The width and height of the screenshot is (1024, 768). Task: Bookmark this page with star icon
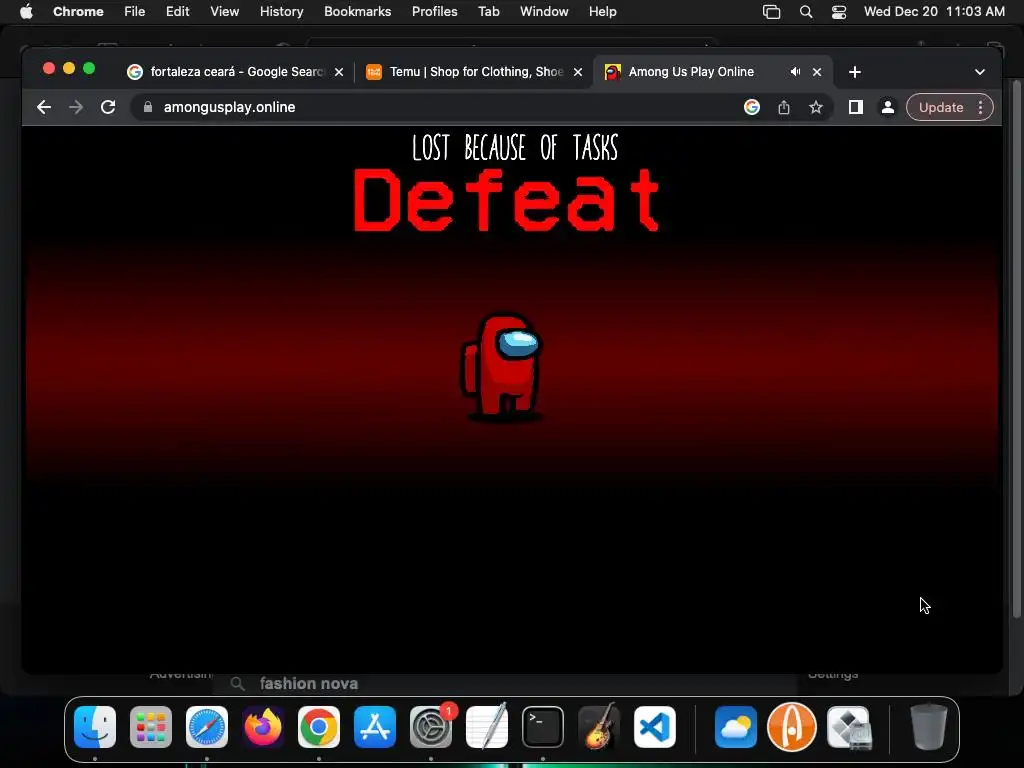tap(816, 107)
